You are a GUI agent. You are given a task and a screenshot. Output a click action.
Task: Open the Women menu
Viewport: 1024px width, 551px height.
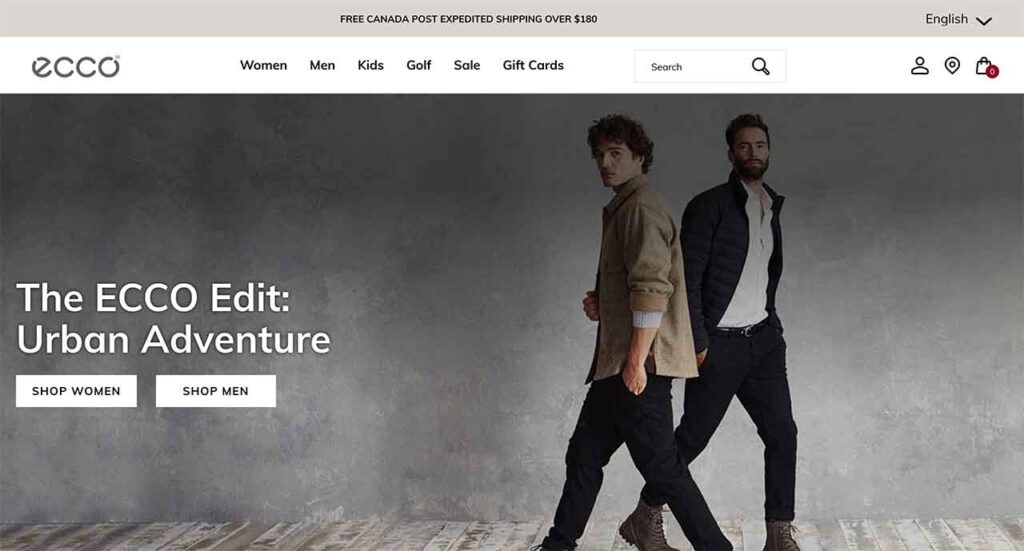[263, 65]
